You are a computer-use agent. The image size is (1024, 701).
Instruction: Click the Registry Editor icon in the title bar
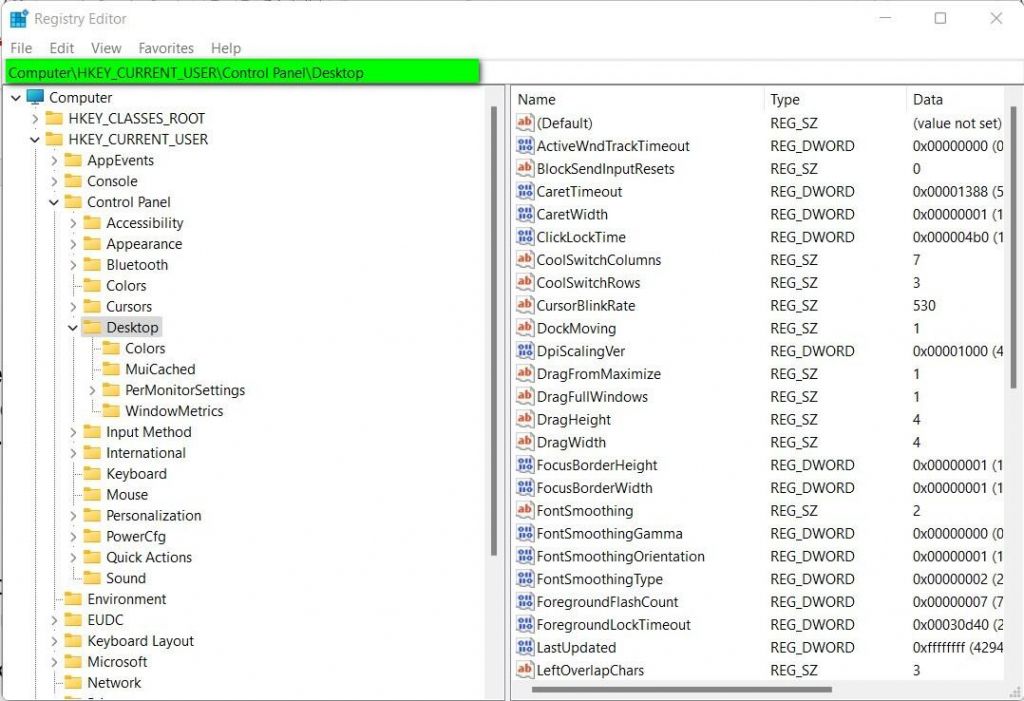click(x=18, y=18)
